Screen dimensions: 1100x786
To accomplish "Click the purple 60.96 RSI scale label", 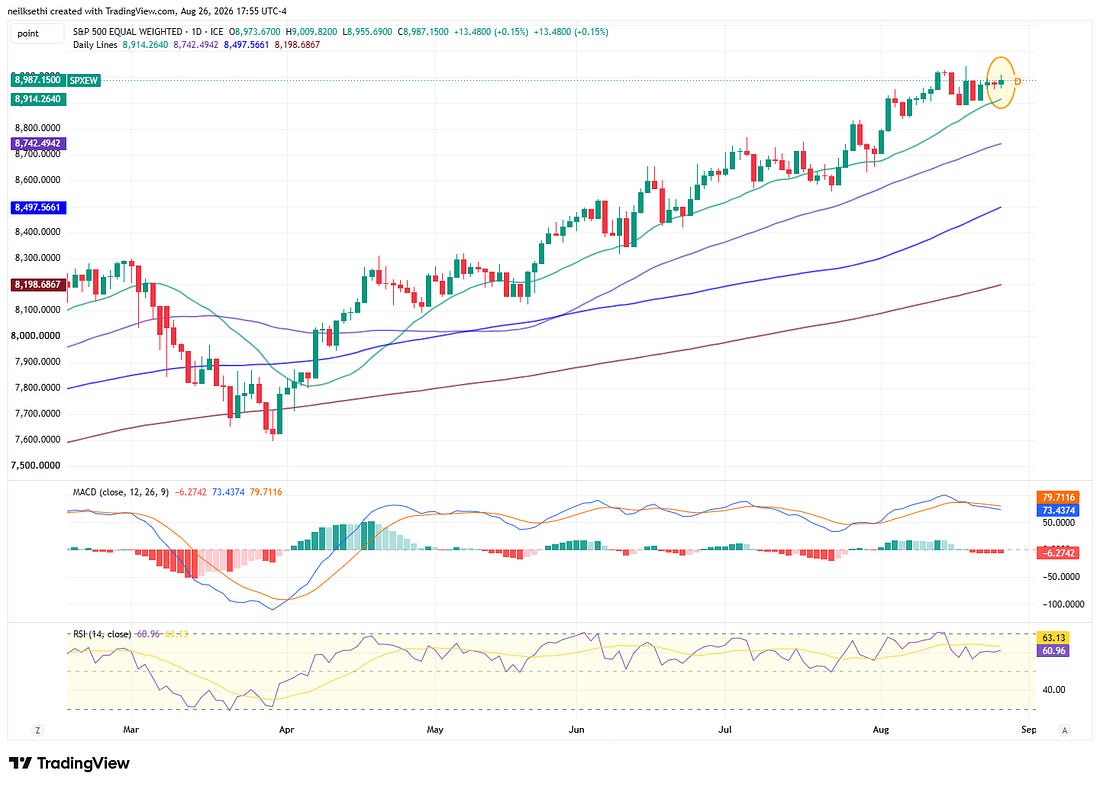I will click(x=1054, y=651).
